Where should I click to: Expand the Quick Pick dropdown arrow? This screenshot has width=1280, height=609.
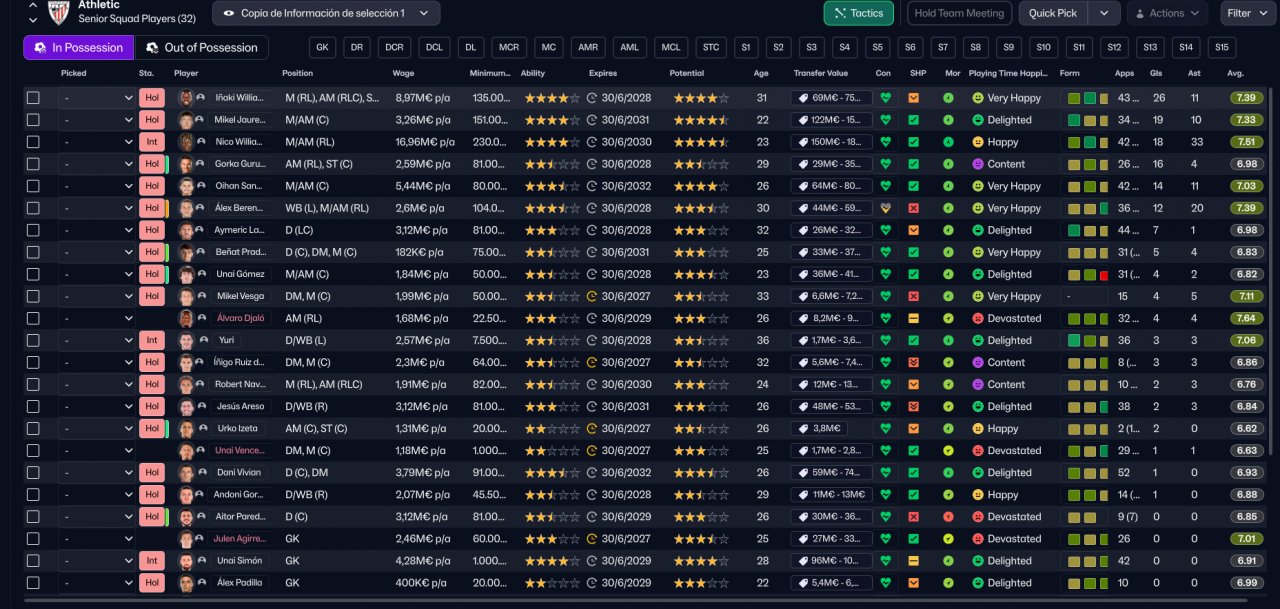click(x=1103, y=13)
